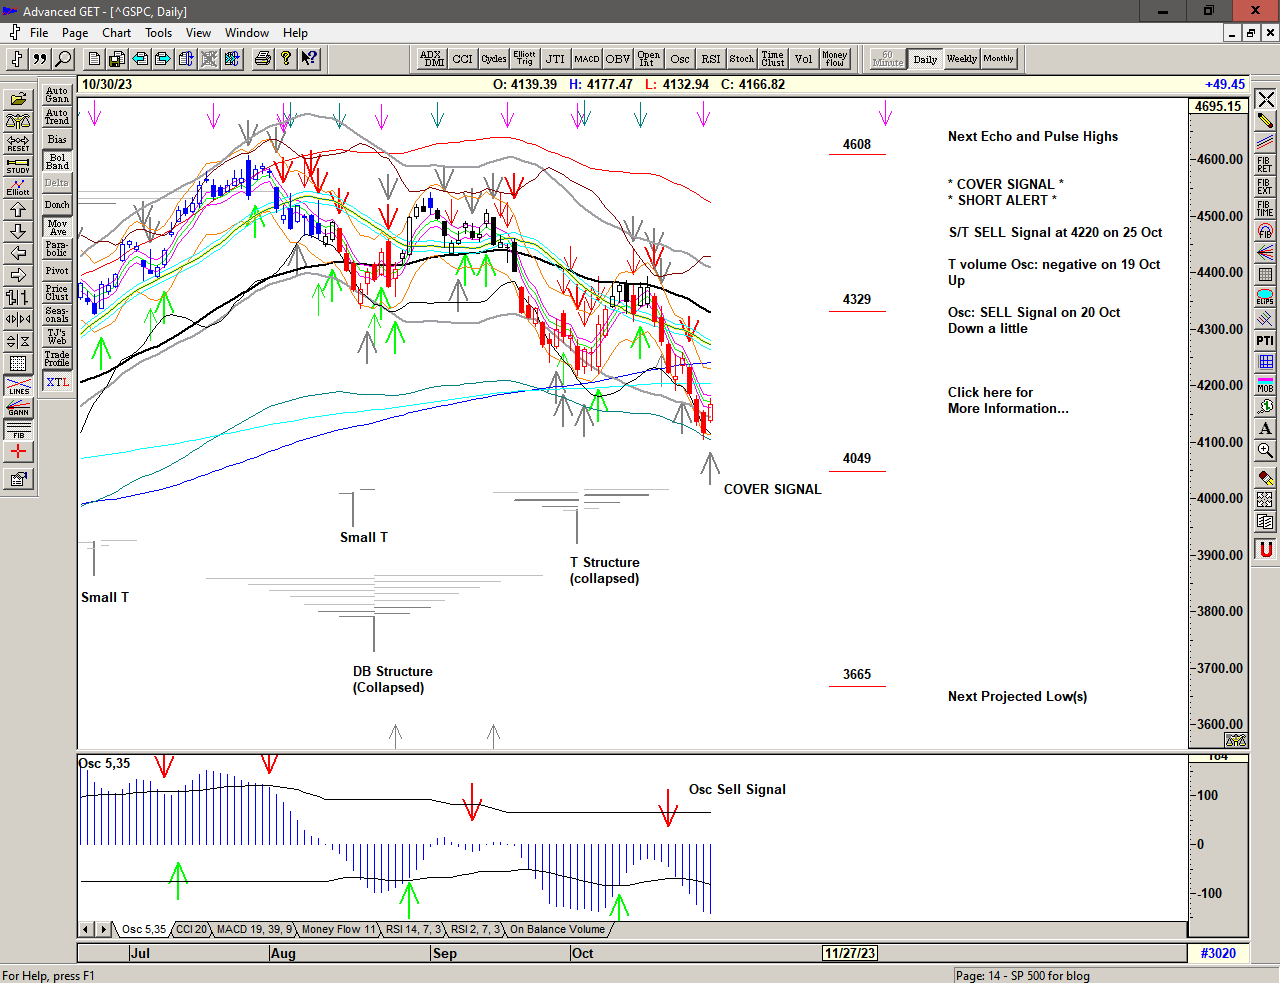The image size is (1280, 983).
Task: Select the GANN drawing tool
Action: point(18,408)
